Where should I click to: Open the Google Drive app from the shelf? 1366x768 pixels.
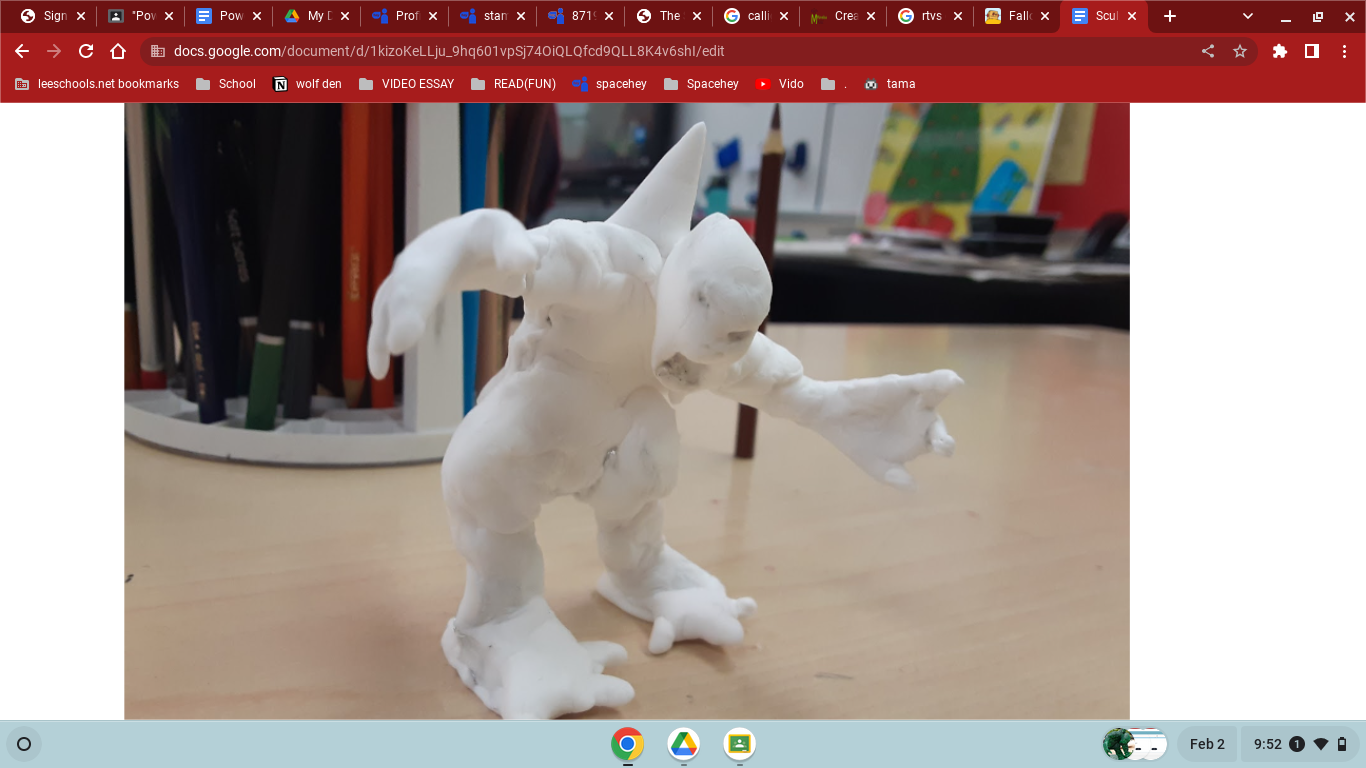tap(683, 744)
